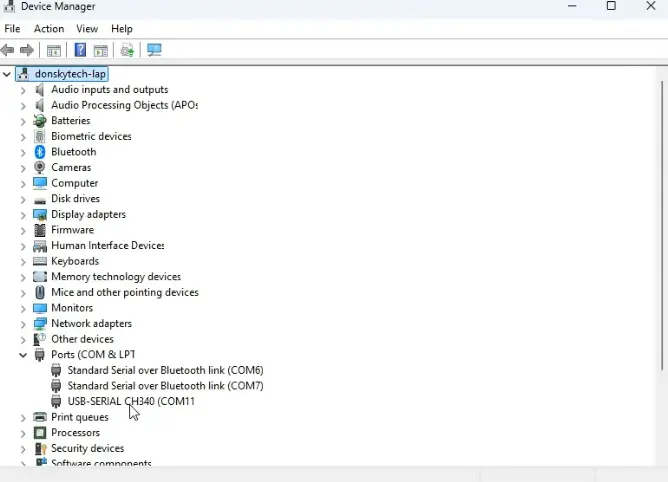Click the Update device driver toolbar icon
This screenshot has height=482, width=668.
(x=127, y=50)
